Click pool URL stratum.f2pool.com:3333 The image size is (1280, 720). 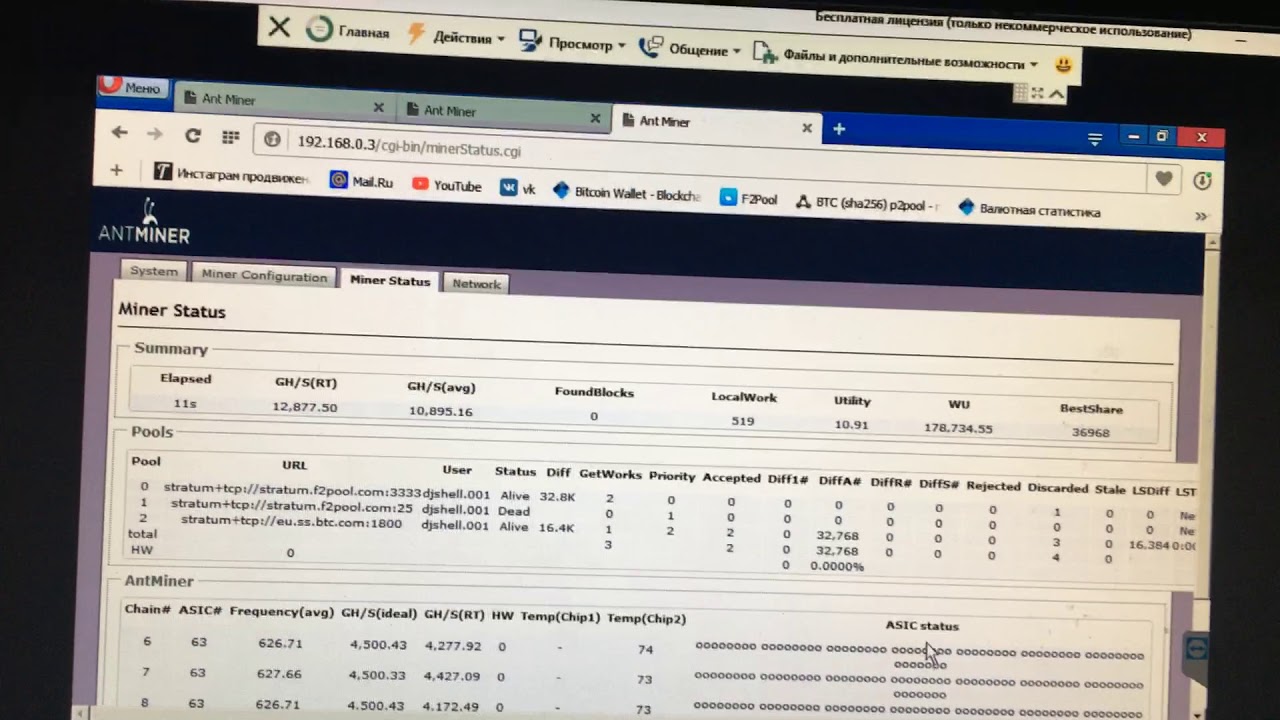coord(292,490)
